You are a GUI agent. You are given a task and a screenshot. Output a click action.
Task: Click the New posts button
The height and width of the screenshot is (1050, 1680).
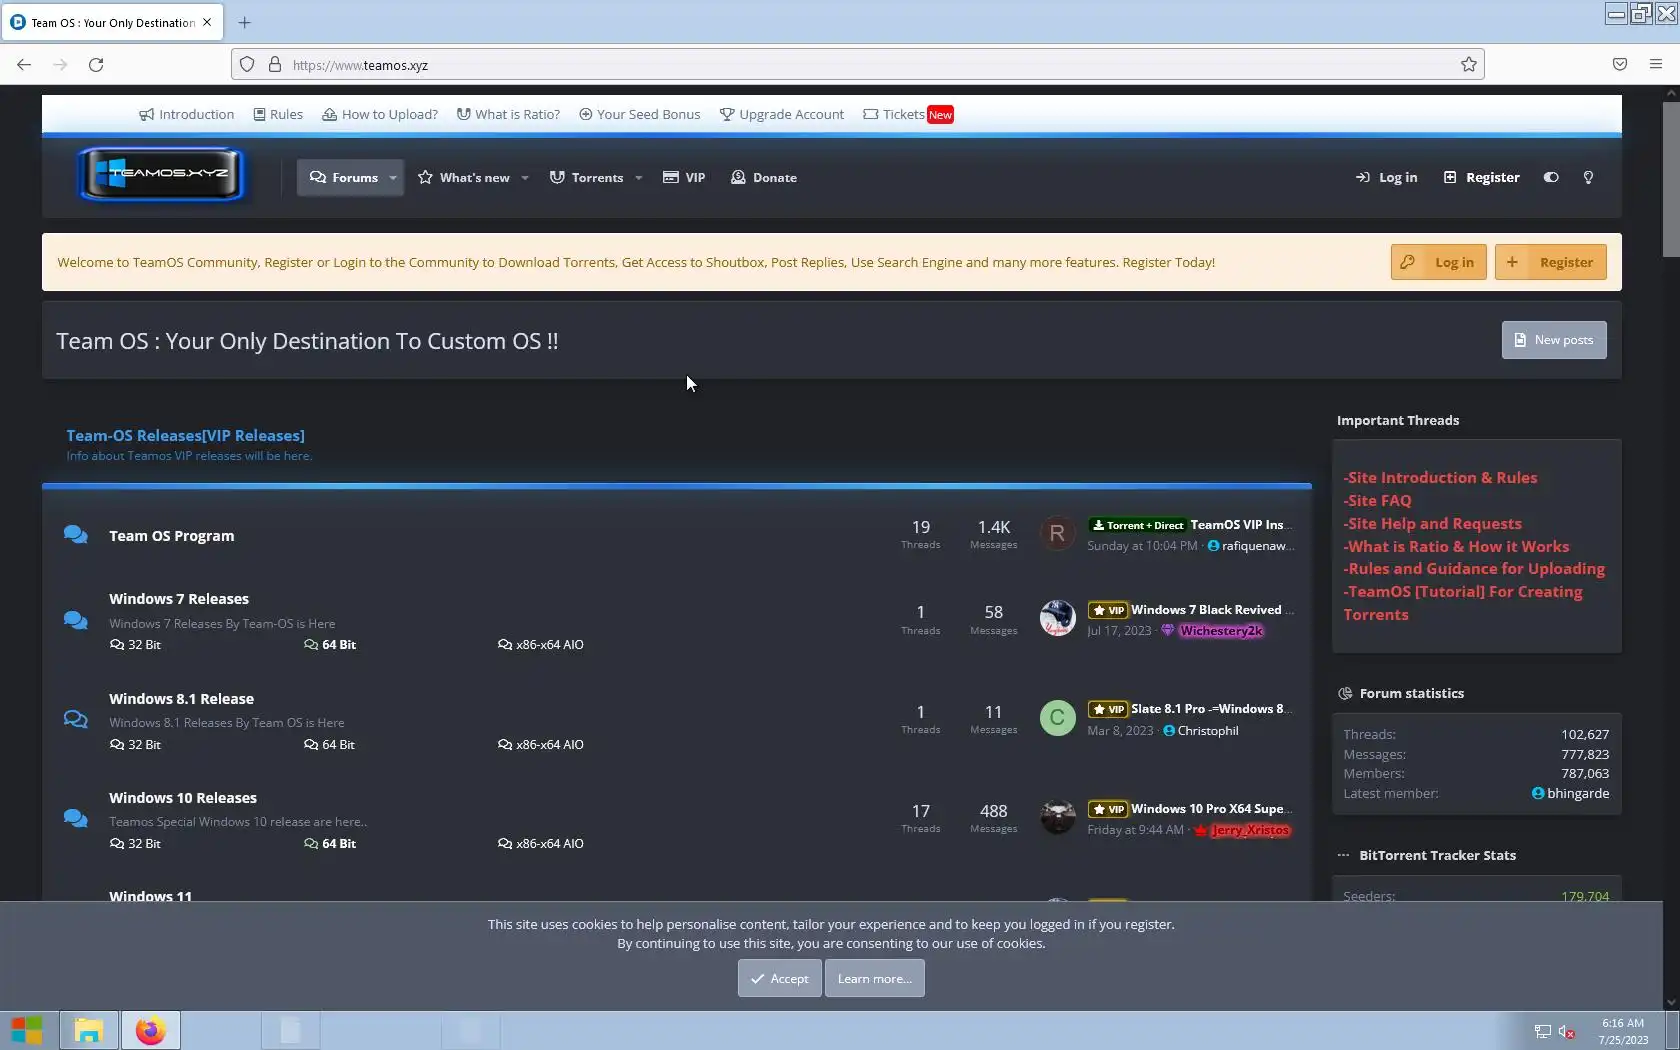tap(1554, 340)
